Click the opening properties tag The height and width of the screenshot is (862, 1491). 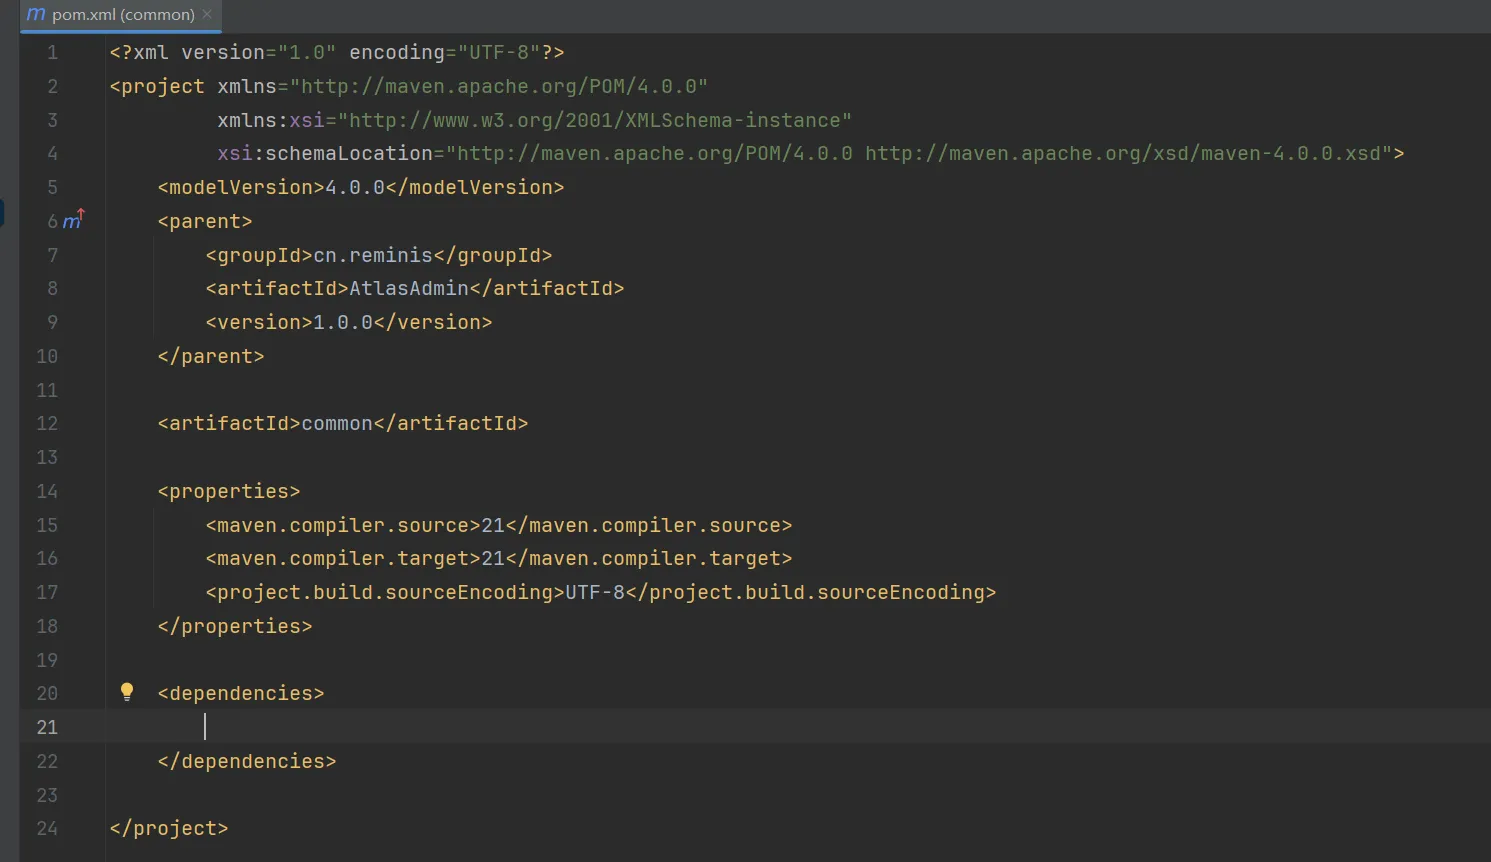click(229, 492)
